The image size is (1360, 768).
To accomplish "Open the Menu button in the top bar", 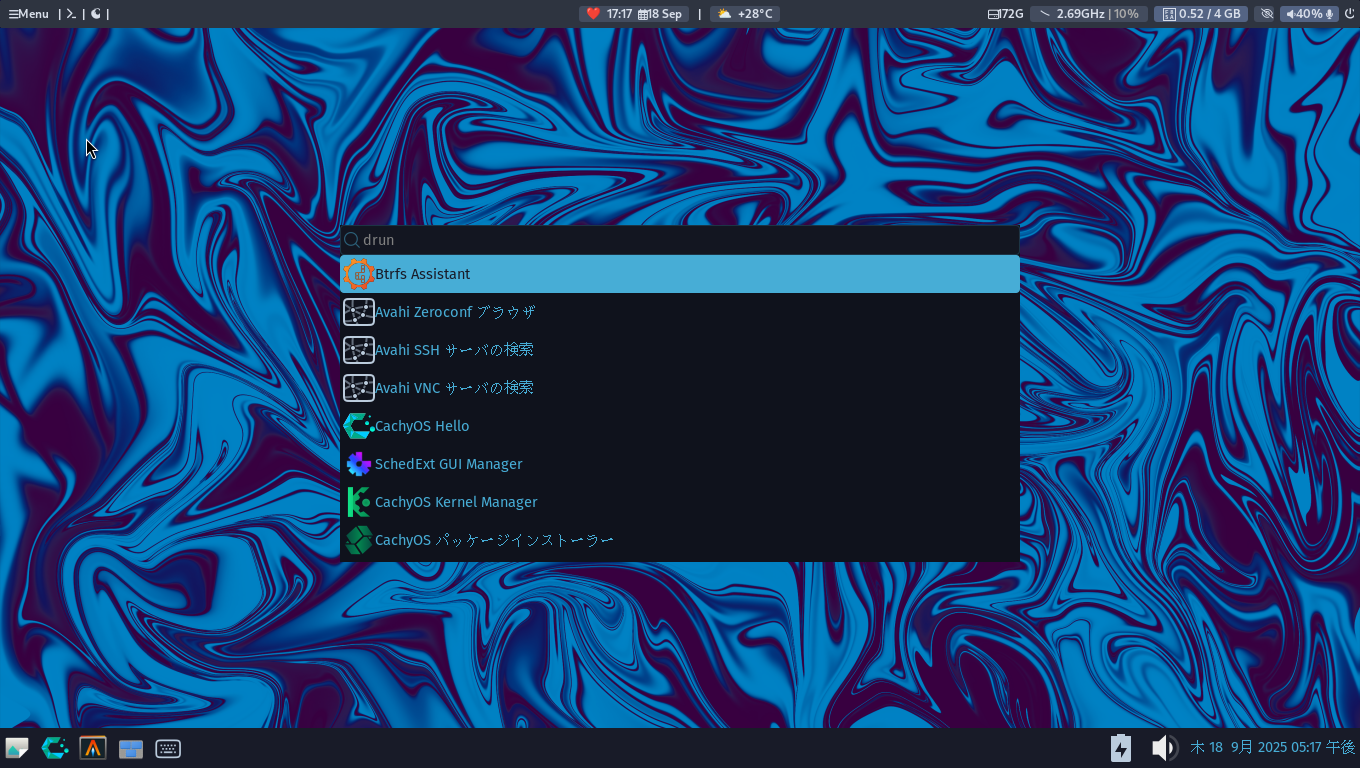I will (28, 14).
